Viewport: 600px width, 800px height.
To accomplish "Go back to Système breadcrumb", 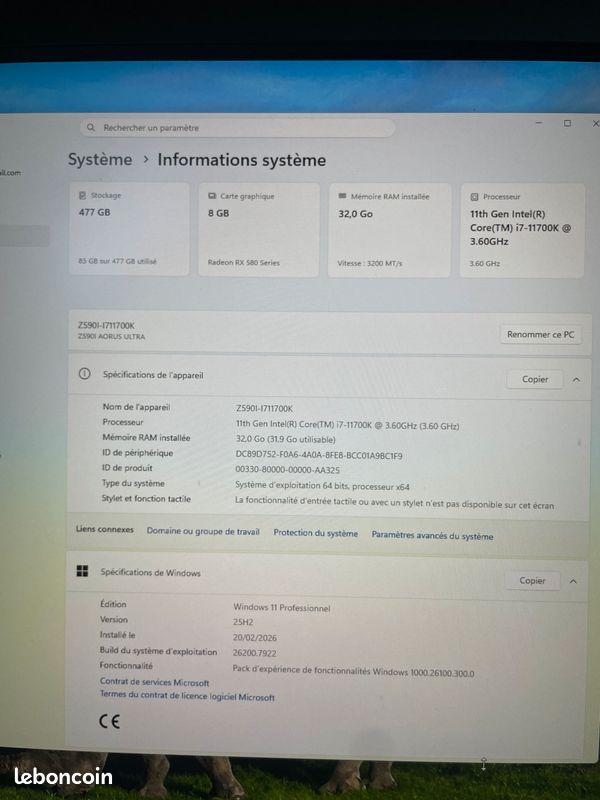I will [x=100, y=159].
